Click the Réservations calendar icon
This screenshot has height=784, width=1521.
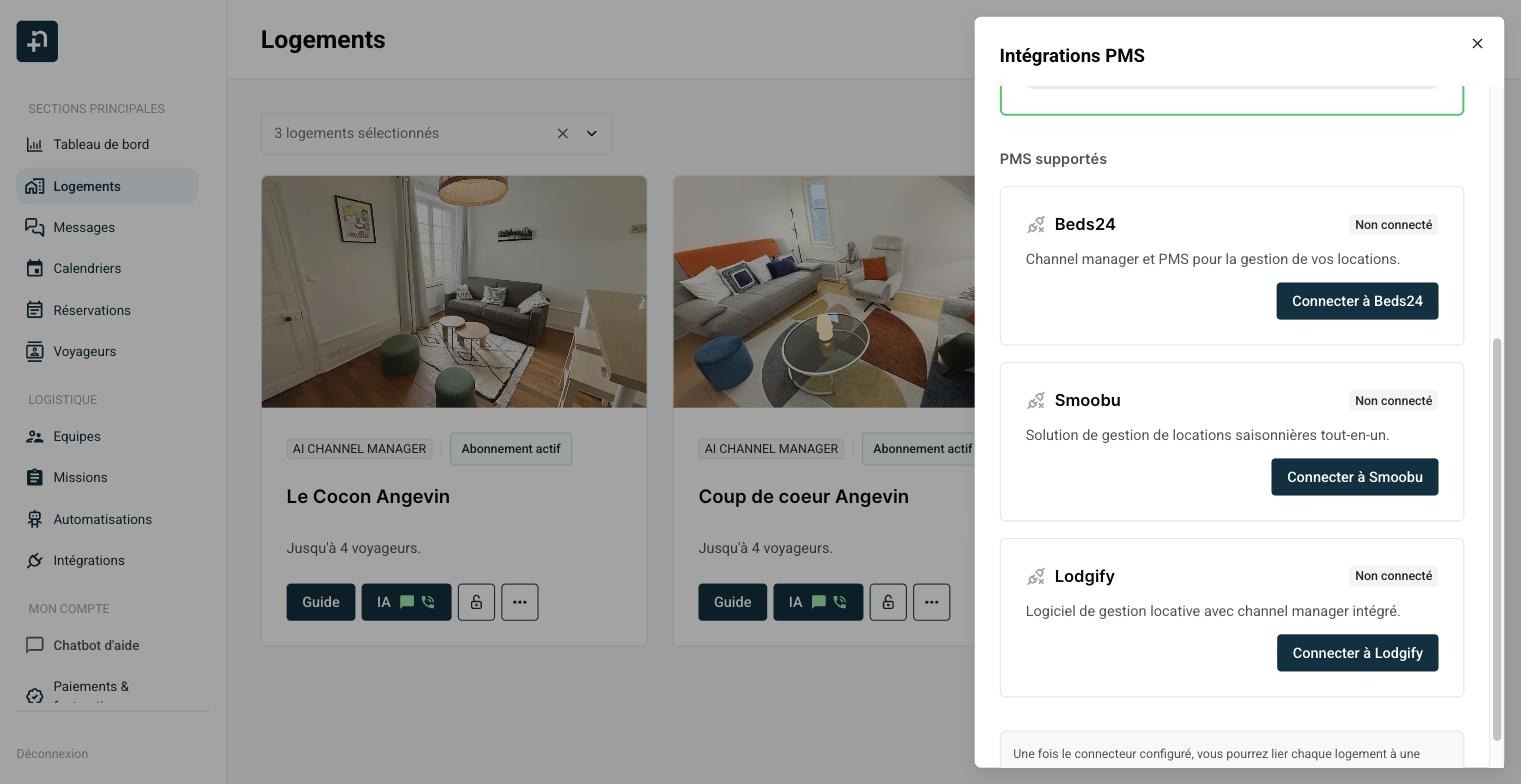(35, 311)
